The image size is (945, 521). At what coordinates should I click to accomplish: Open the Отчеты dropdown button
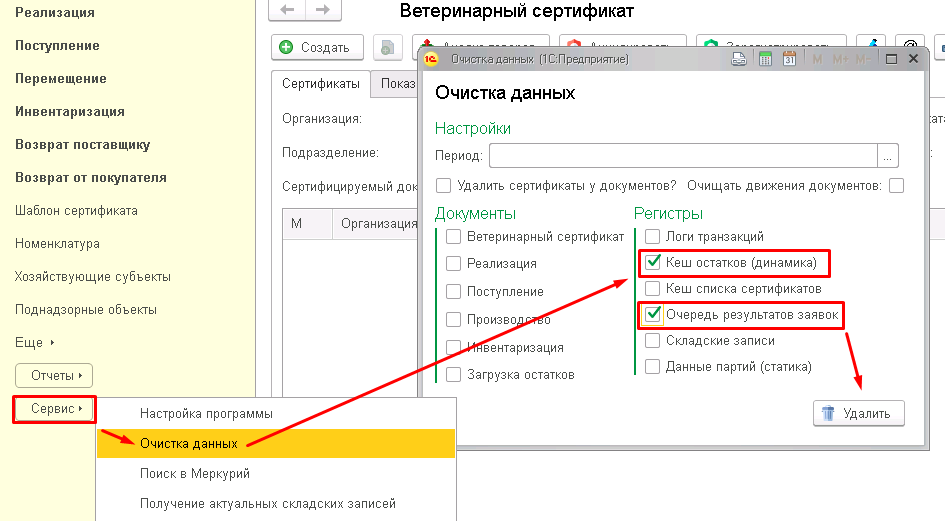tap(54, 376)
